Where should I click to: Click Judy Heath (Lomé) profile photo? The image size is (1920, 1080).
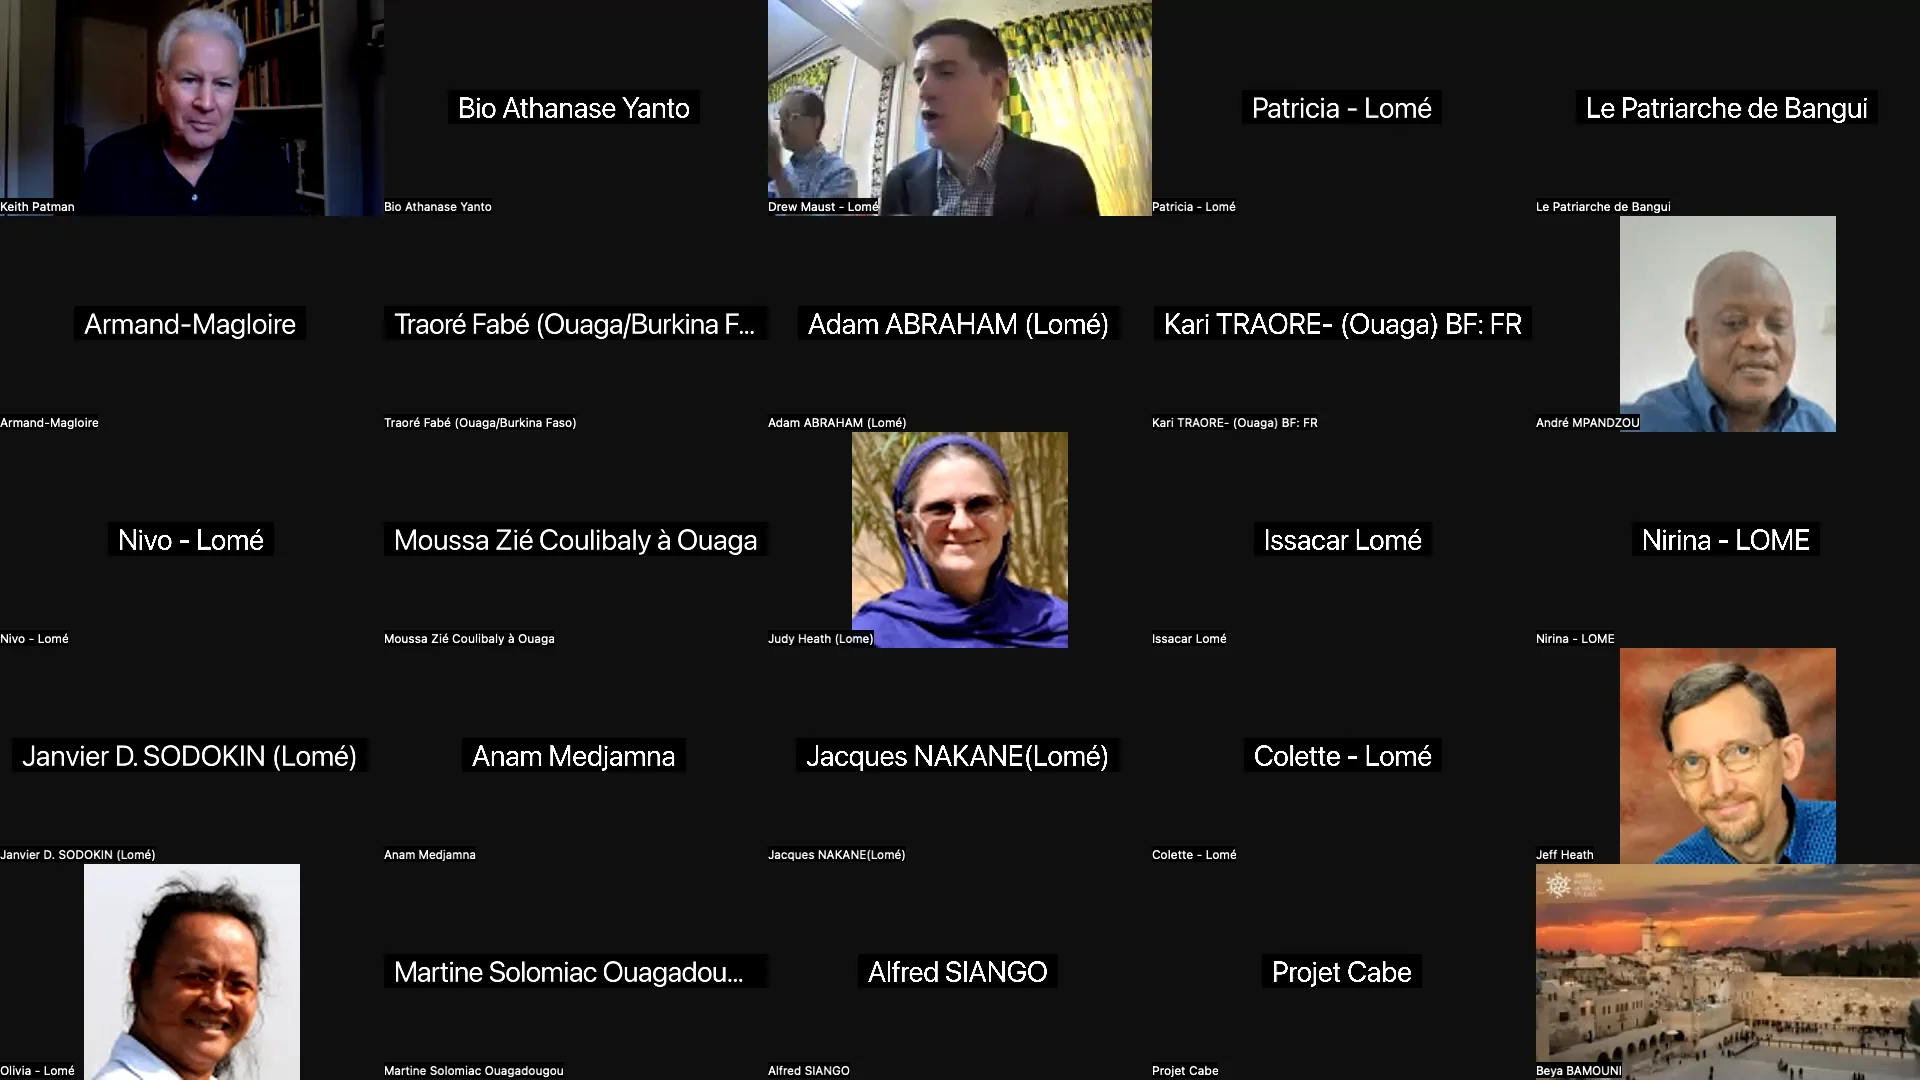pyautogui.click(x=960, y=540)
